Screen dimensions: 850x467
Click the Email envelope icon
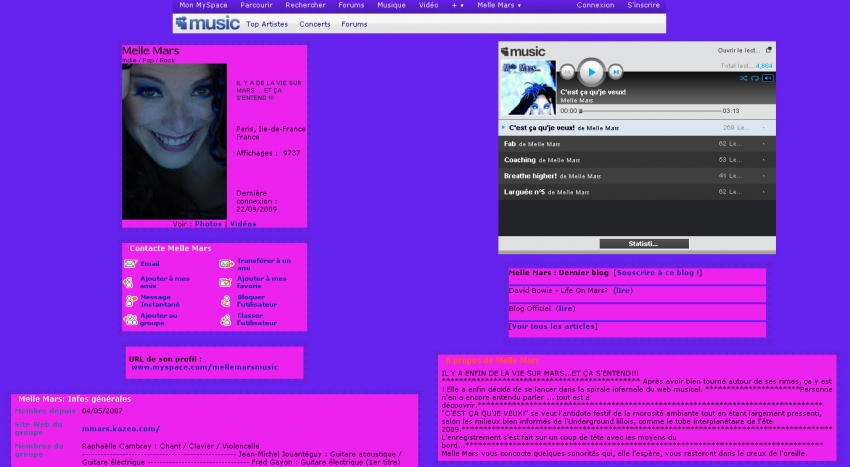130,264
